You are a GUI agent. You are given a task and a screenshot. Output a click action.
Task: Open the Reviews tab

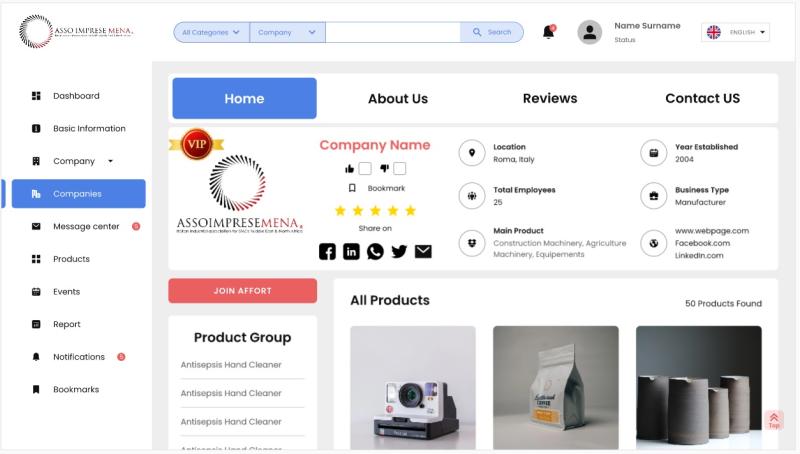[x=550, y=98]
